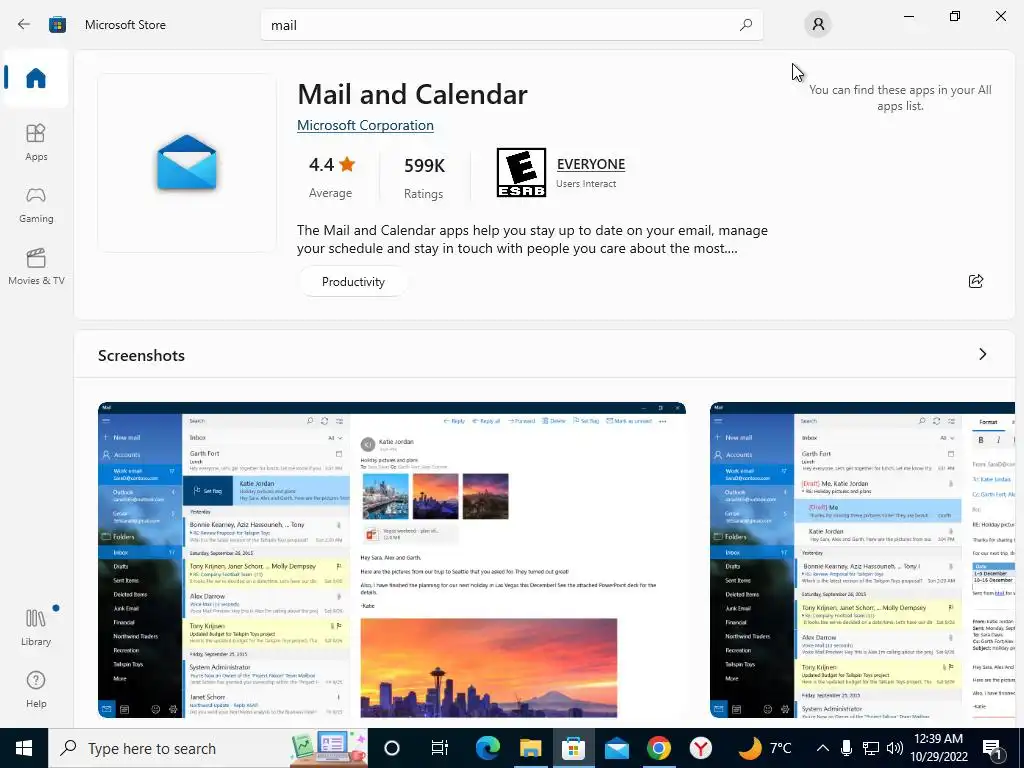Open the weather widget showing 7°C

pyautogui.click(x=765, y=748)
